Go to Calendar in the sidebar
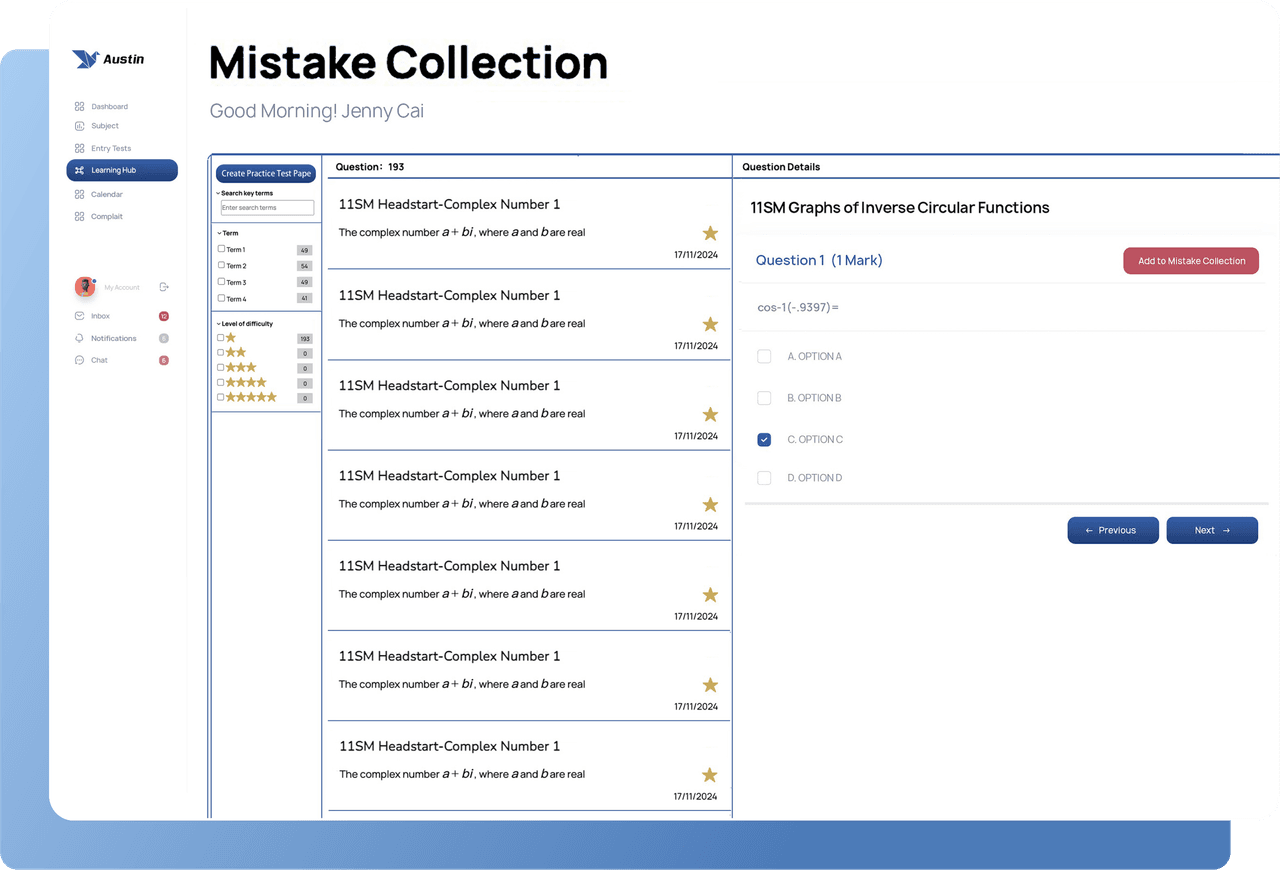This screenshot has height=870, width=1280. (107, 194)
